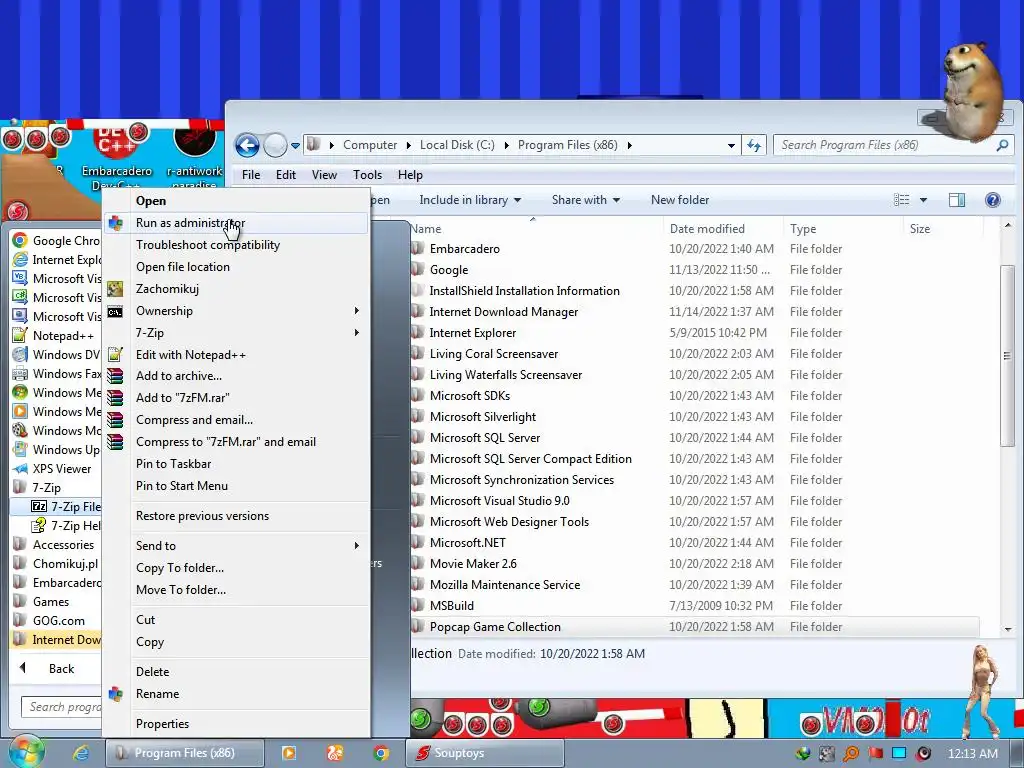1024x768 pixels.
Task: Click Accessories folder in Start menu
Action: (x=54, y=545)
